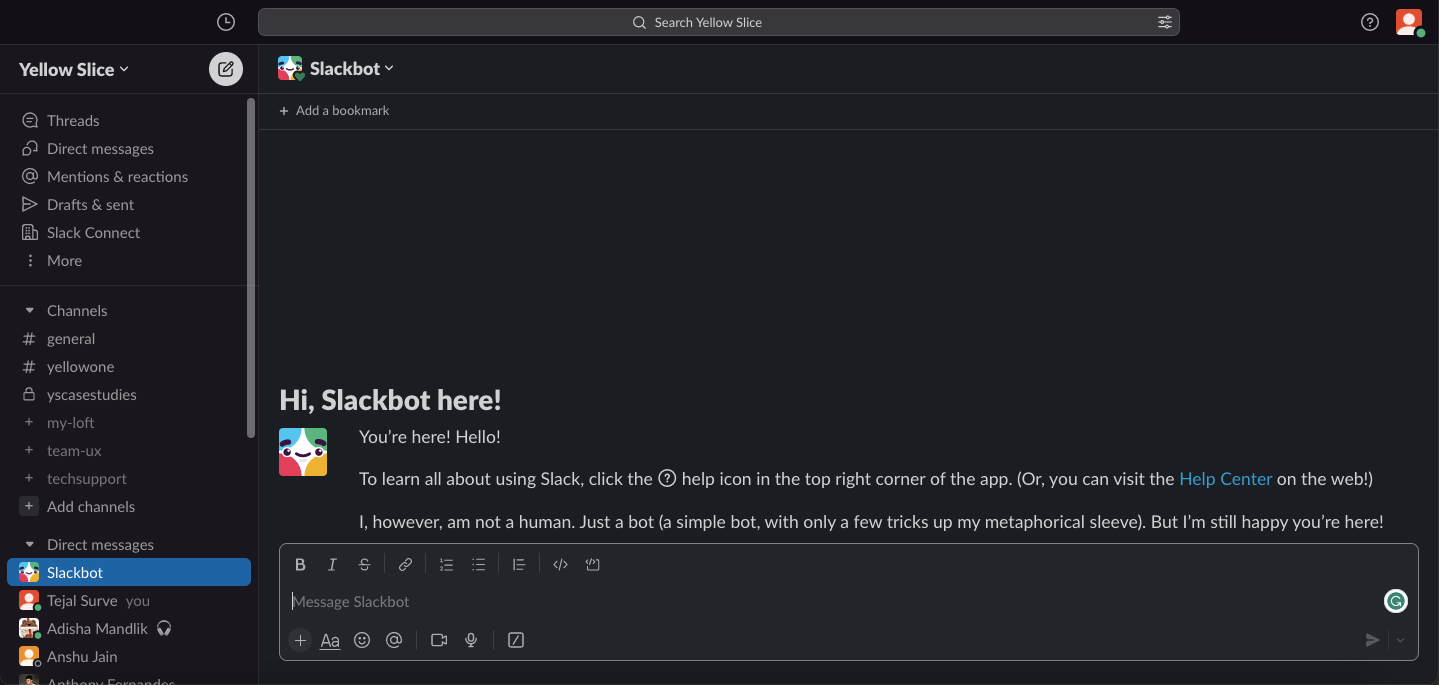
Task: Open the slash shortcuts icon
Action: click(516, 640)
